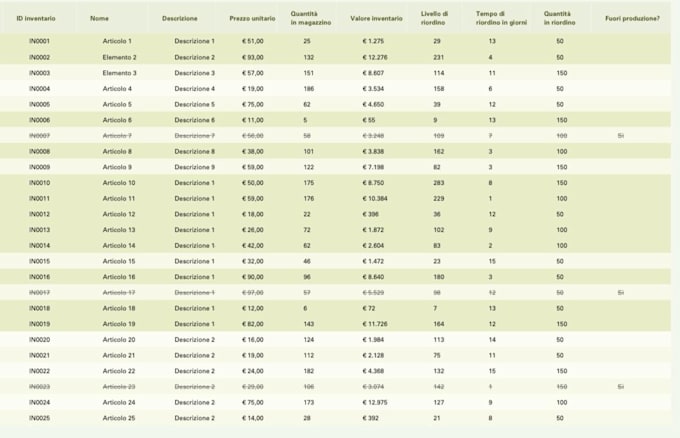Click the name cell 'Elemento 2'

pos(119,57)
